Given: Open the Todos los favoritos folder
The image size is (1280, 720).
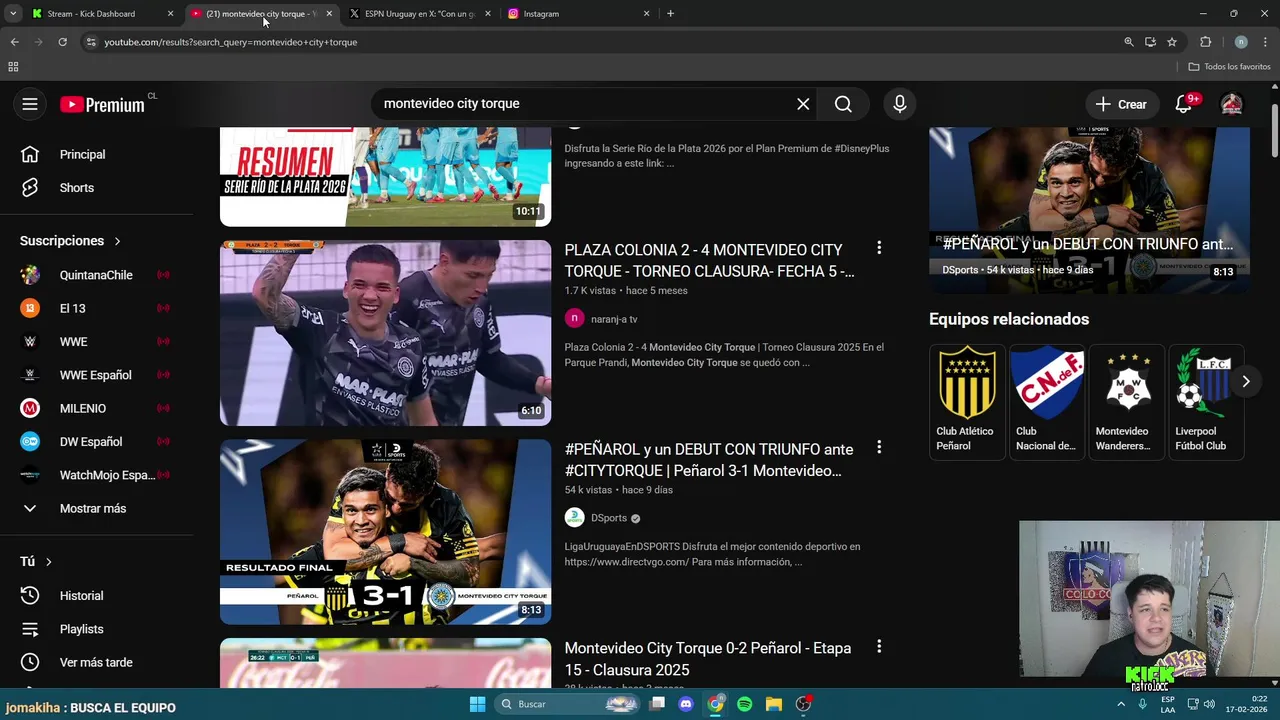Looking at the screenshot, I should coord(1229,67).
